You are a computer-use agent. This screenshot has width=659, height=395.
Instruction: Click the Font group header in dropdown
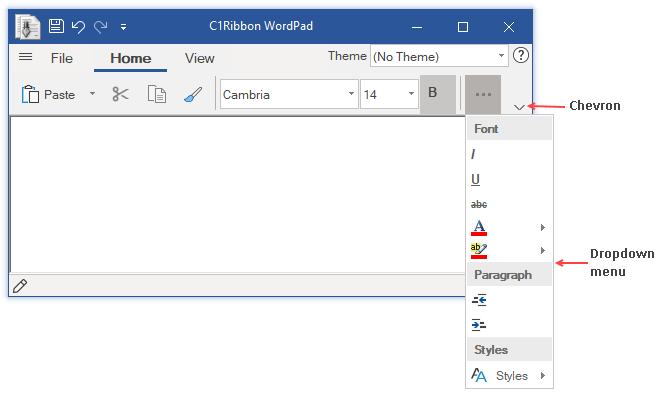509,129
